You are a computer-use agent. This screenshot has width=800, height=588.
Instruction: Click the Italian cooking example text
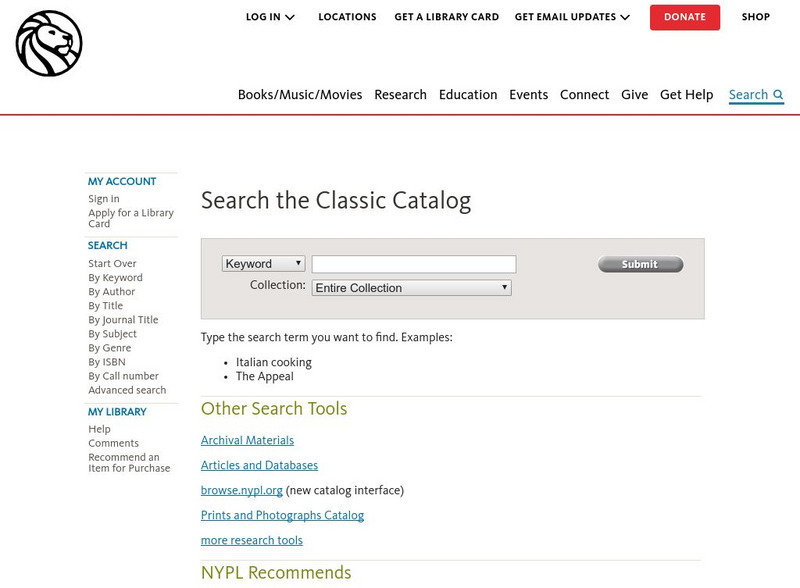(273, 362)
